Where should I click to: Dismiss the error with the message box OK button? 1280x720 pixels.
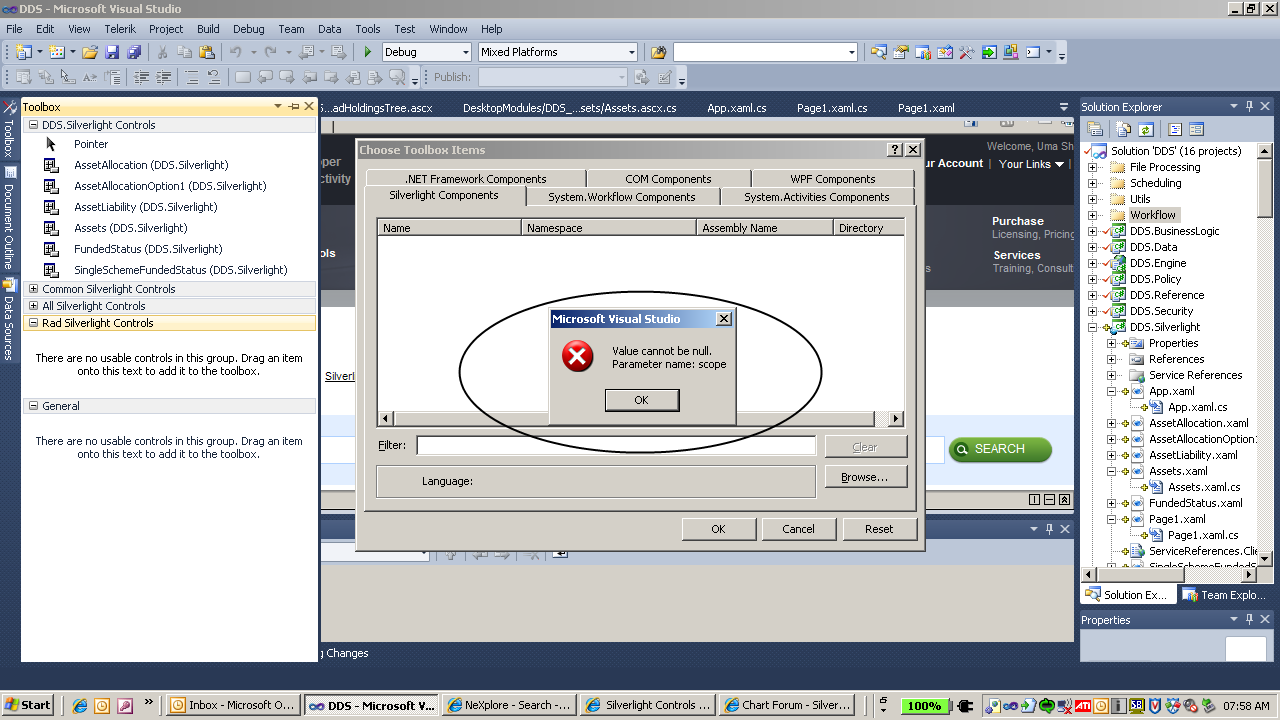pos(642,400)
